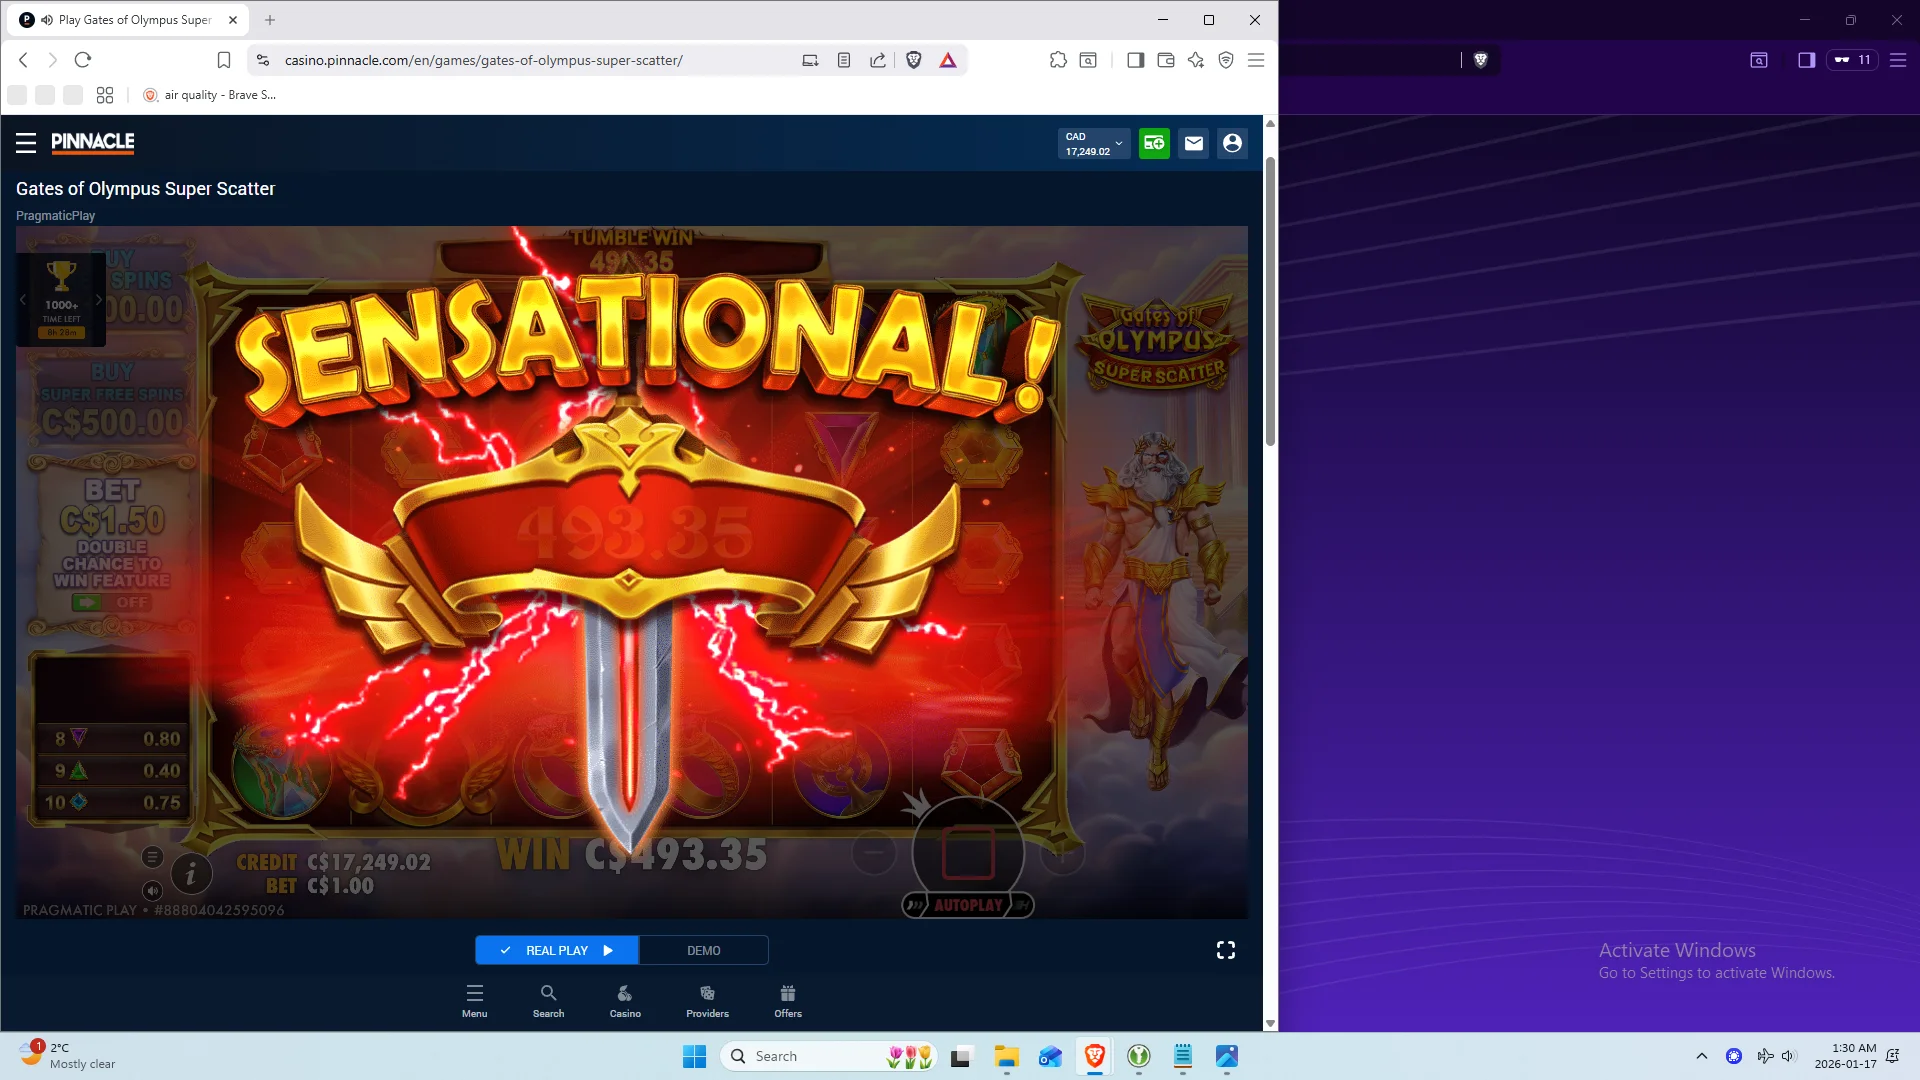Select the Gates of Olympus browser tab
The width and height of the screenshot is (1920, 1080).
click(x=130, y=19)
